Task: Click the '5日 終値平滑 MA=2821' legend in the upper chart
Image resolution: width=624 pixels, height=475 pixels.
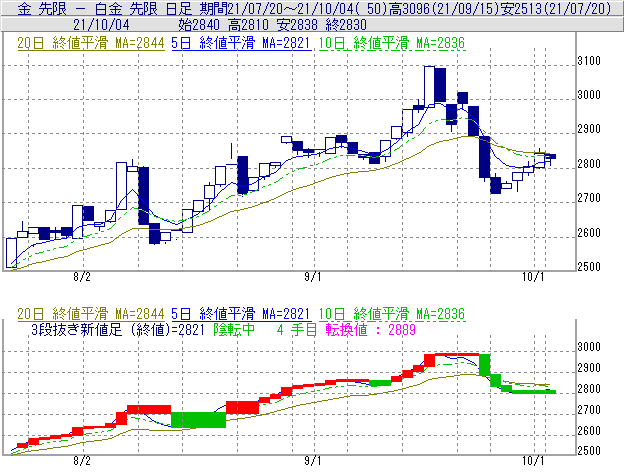Action: 241,43
